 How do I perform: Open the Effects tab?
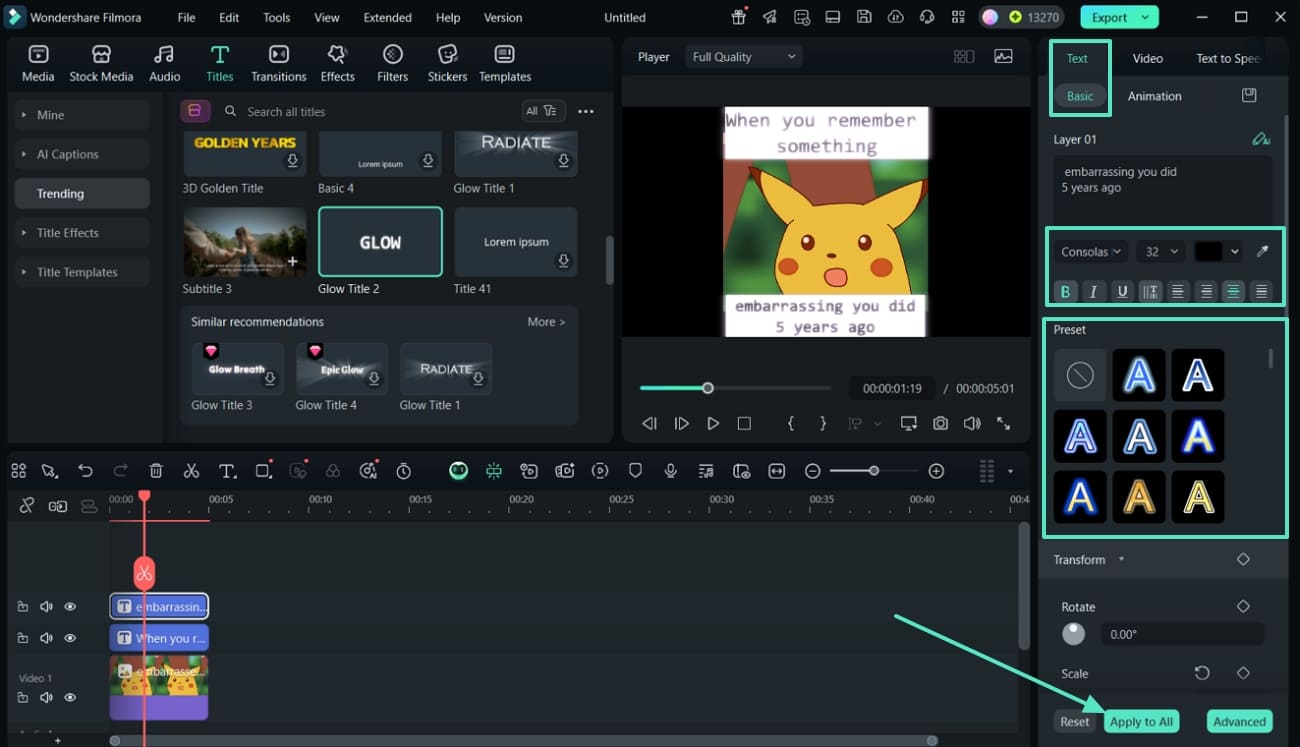pos(338,63)
